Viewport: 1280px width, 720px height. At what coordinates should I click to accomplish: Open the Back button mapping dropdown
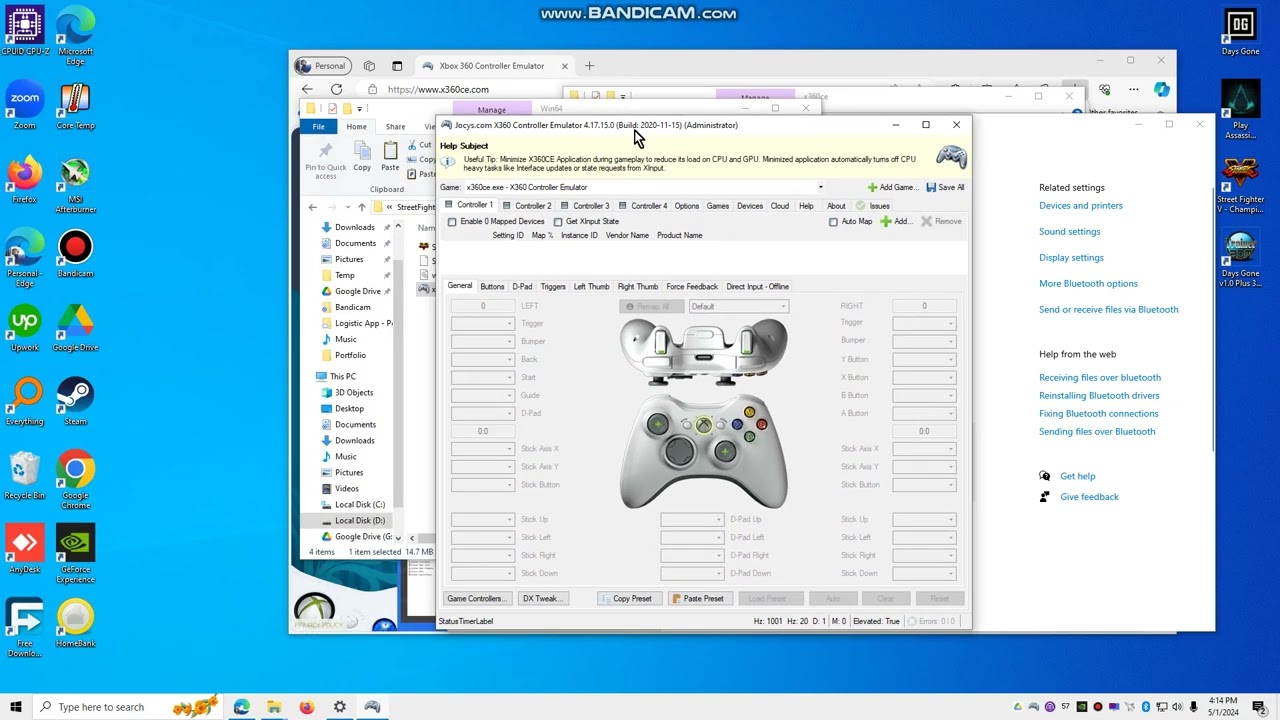(483, 359)
